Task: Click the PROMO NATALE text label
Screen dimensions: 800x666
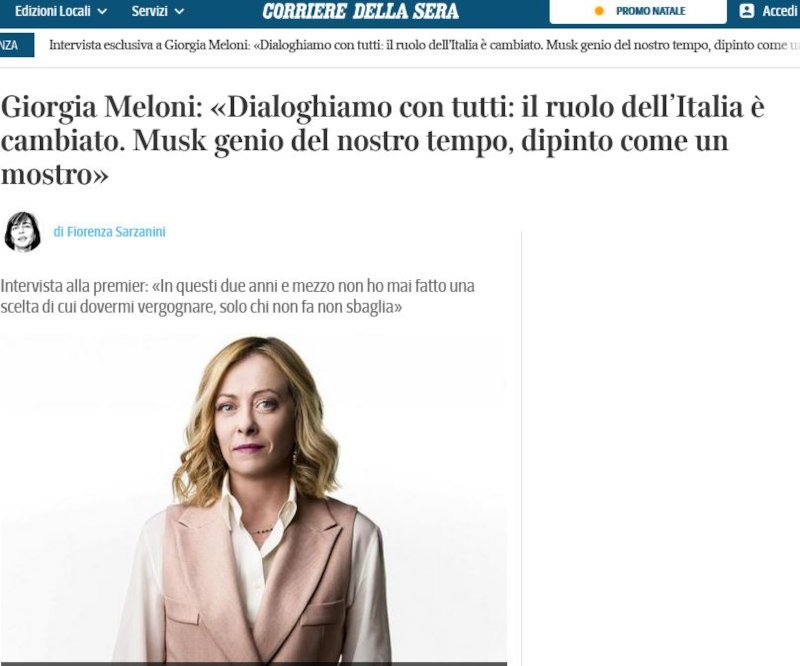Action: [651, 11]
